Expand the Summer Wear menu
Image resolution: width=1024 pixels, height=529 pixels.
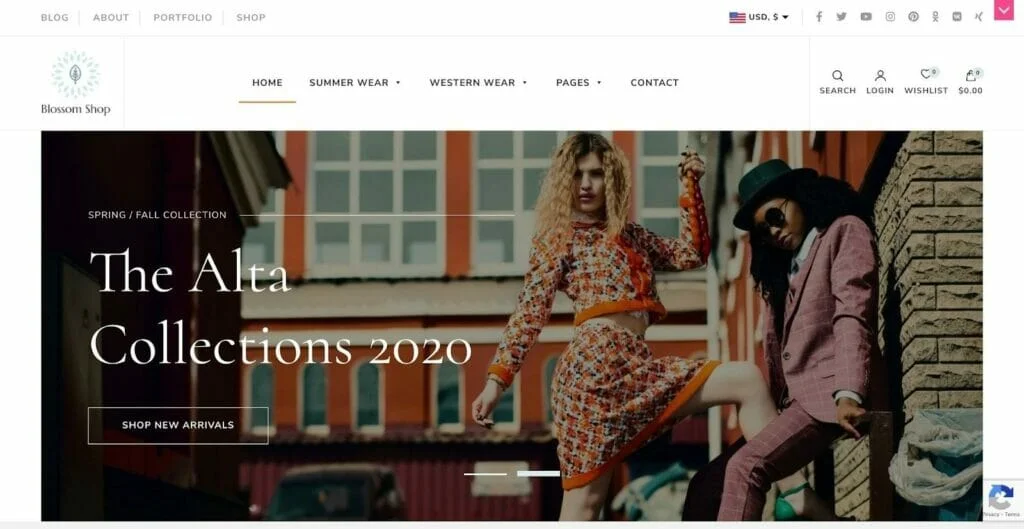click(355, 82)
